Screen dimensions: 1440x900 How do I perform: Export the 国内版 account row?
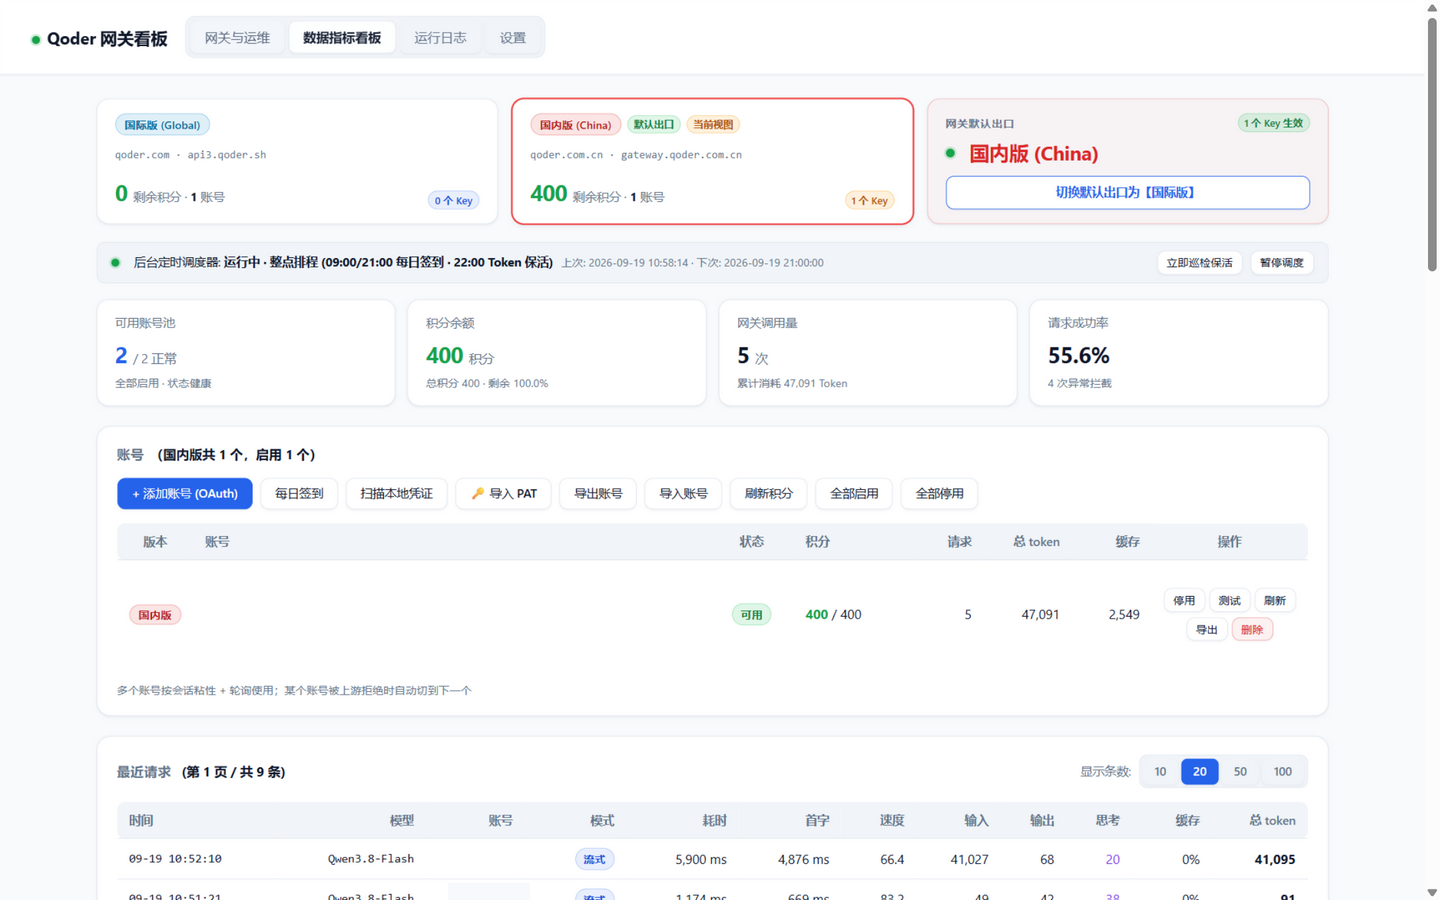1207,630
